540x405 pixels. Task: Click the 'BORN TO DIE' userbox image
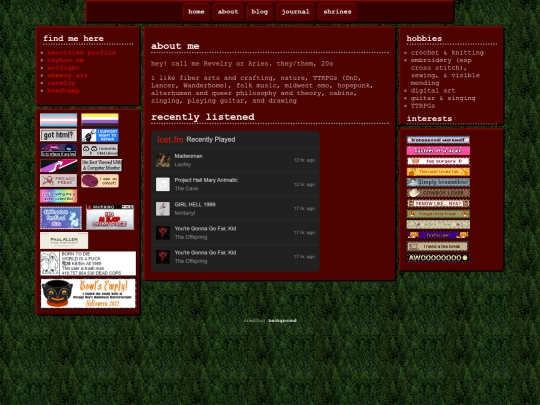(88, 263)
